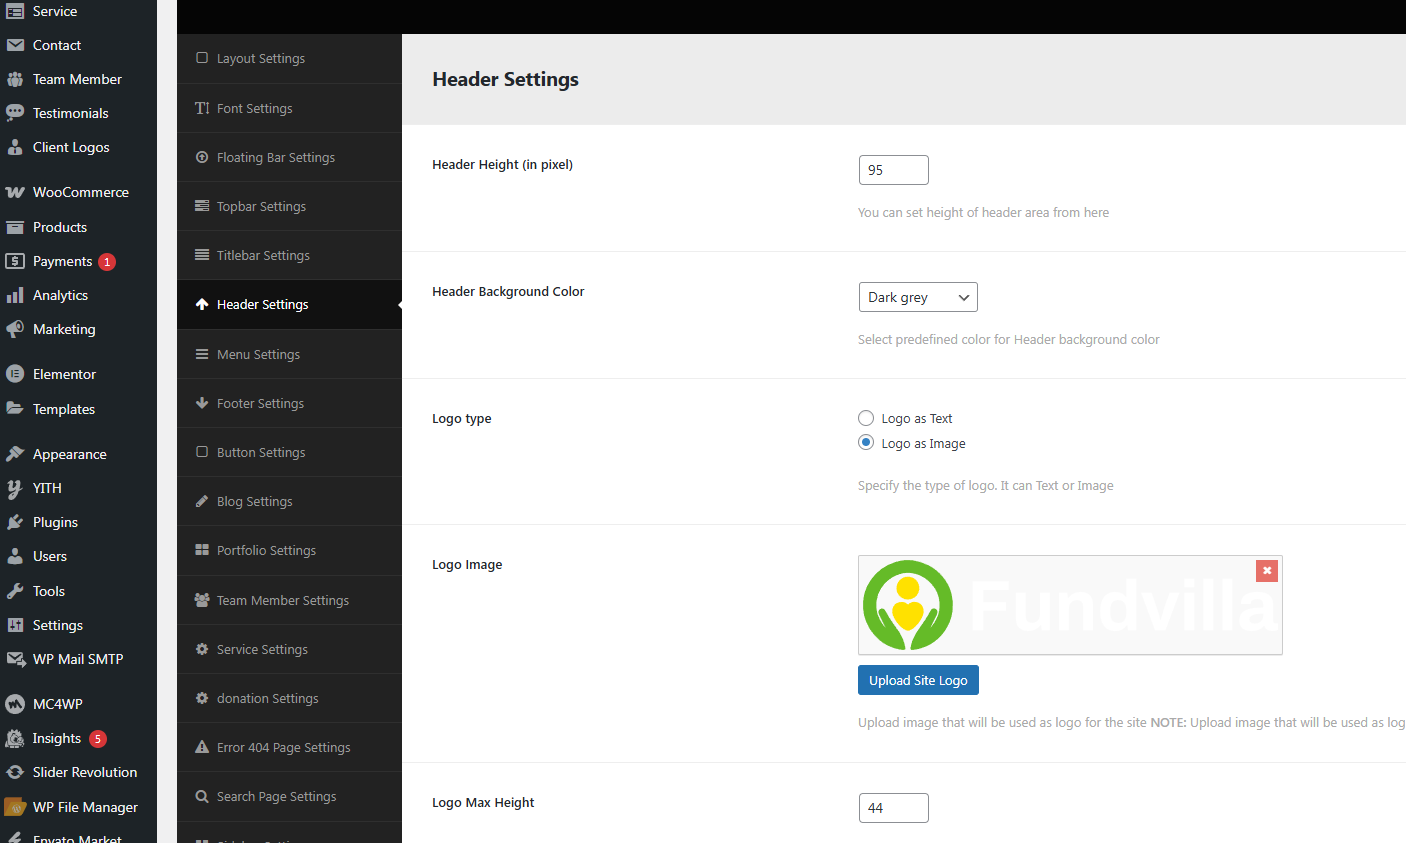Click the Plugins plug icon
Screen dimensions: 1406x843
point(15,522)
